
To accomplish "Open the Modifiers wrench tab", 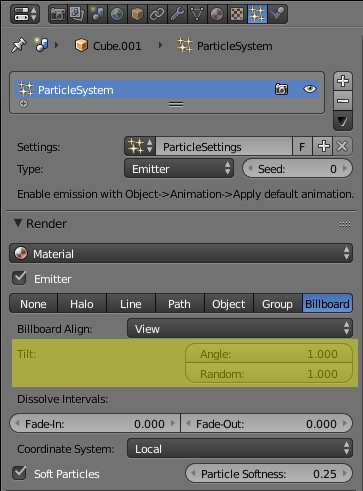I will [x=177, y=14].
